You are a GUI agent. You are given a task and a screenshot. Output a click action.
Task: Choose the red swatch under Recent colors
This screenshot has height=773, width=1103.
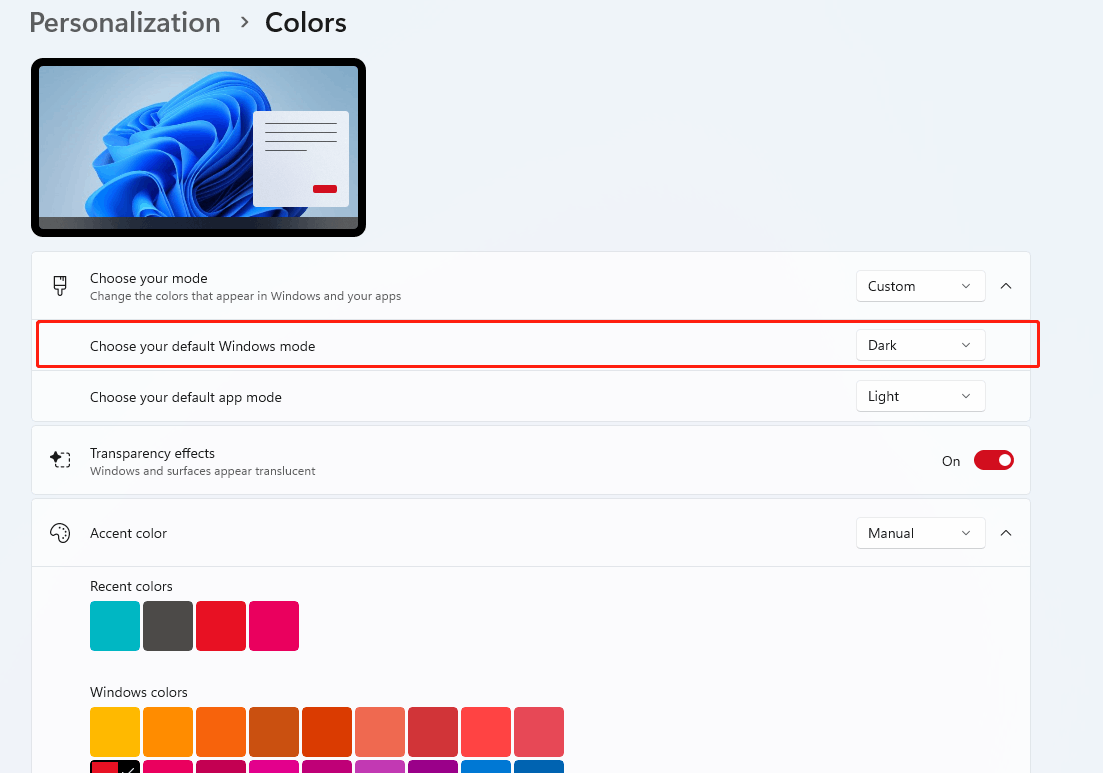(220, 625)
